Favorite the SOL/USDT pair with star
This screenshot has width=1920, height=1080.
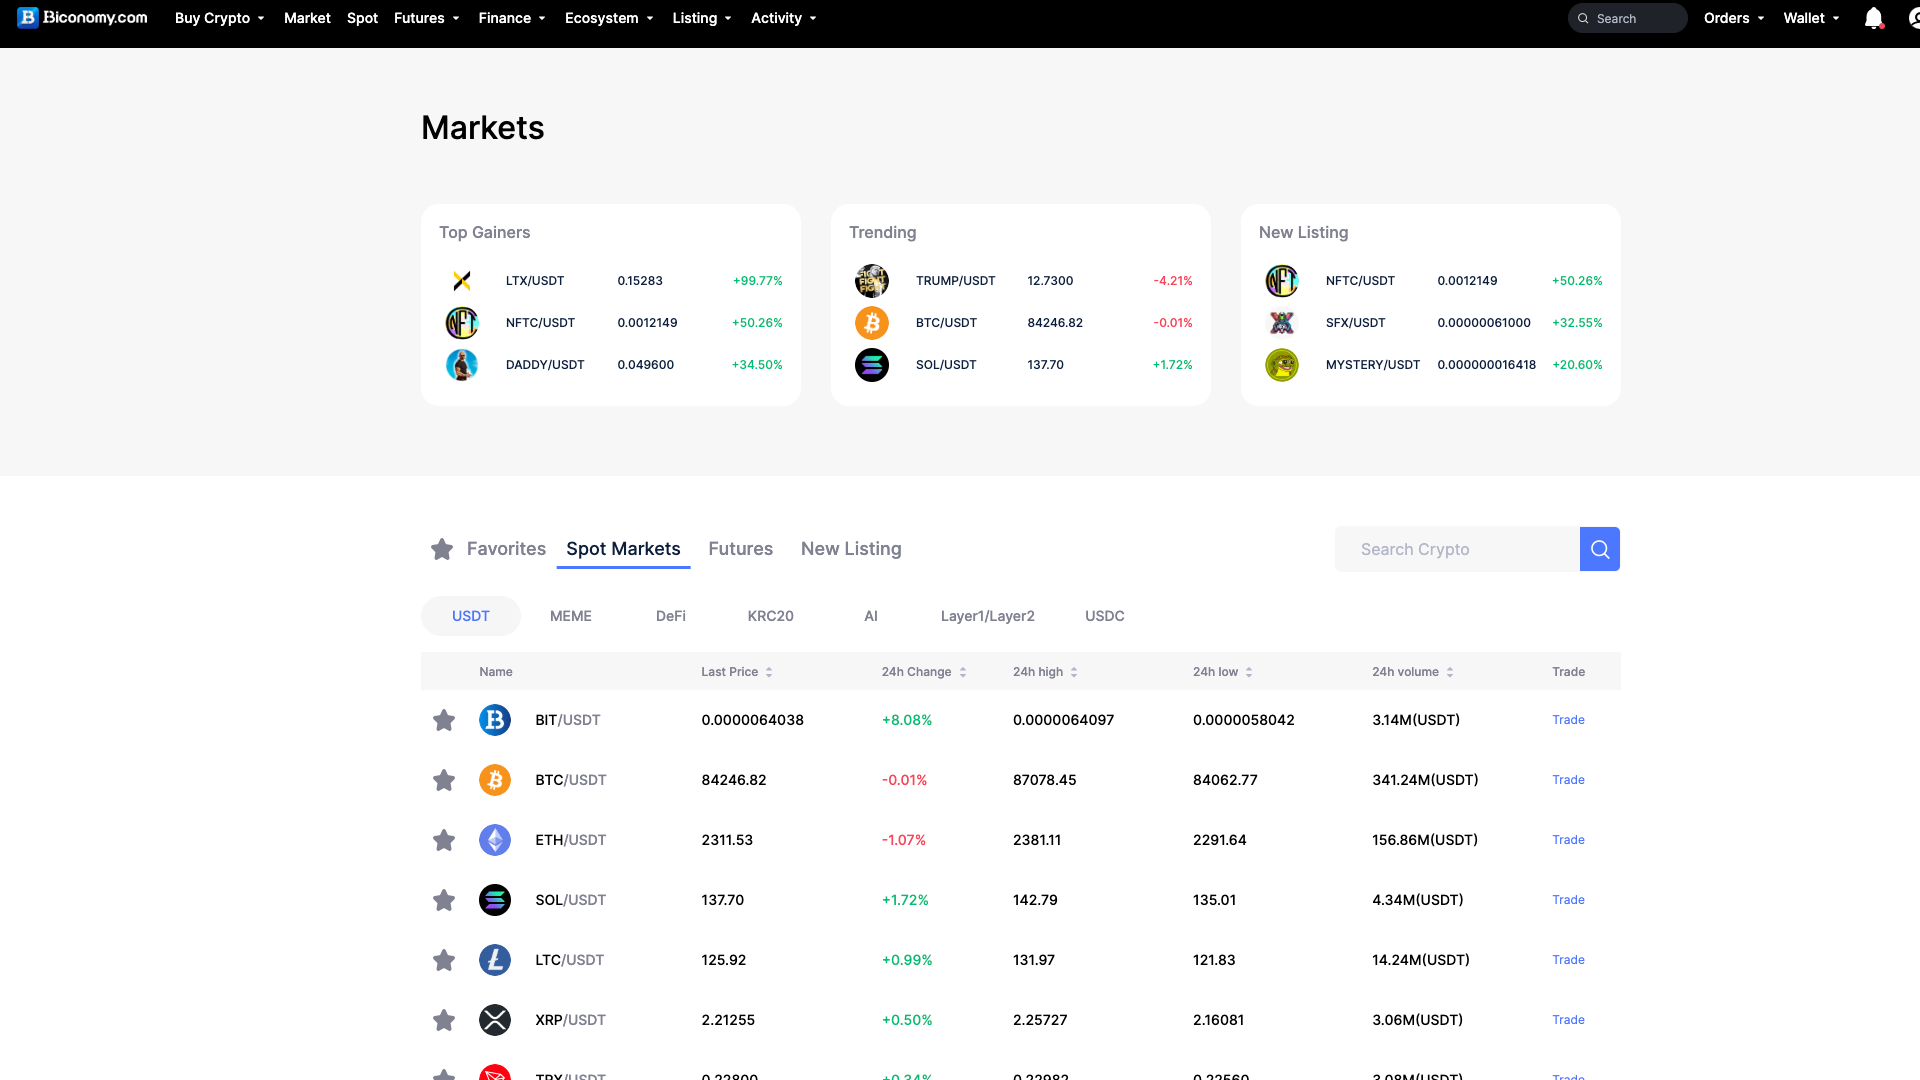[444, 900]
